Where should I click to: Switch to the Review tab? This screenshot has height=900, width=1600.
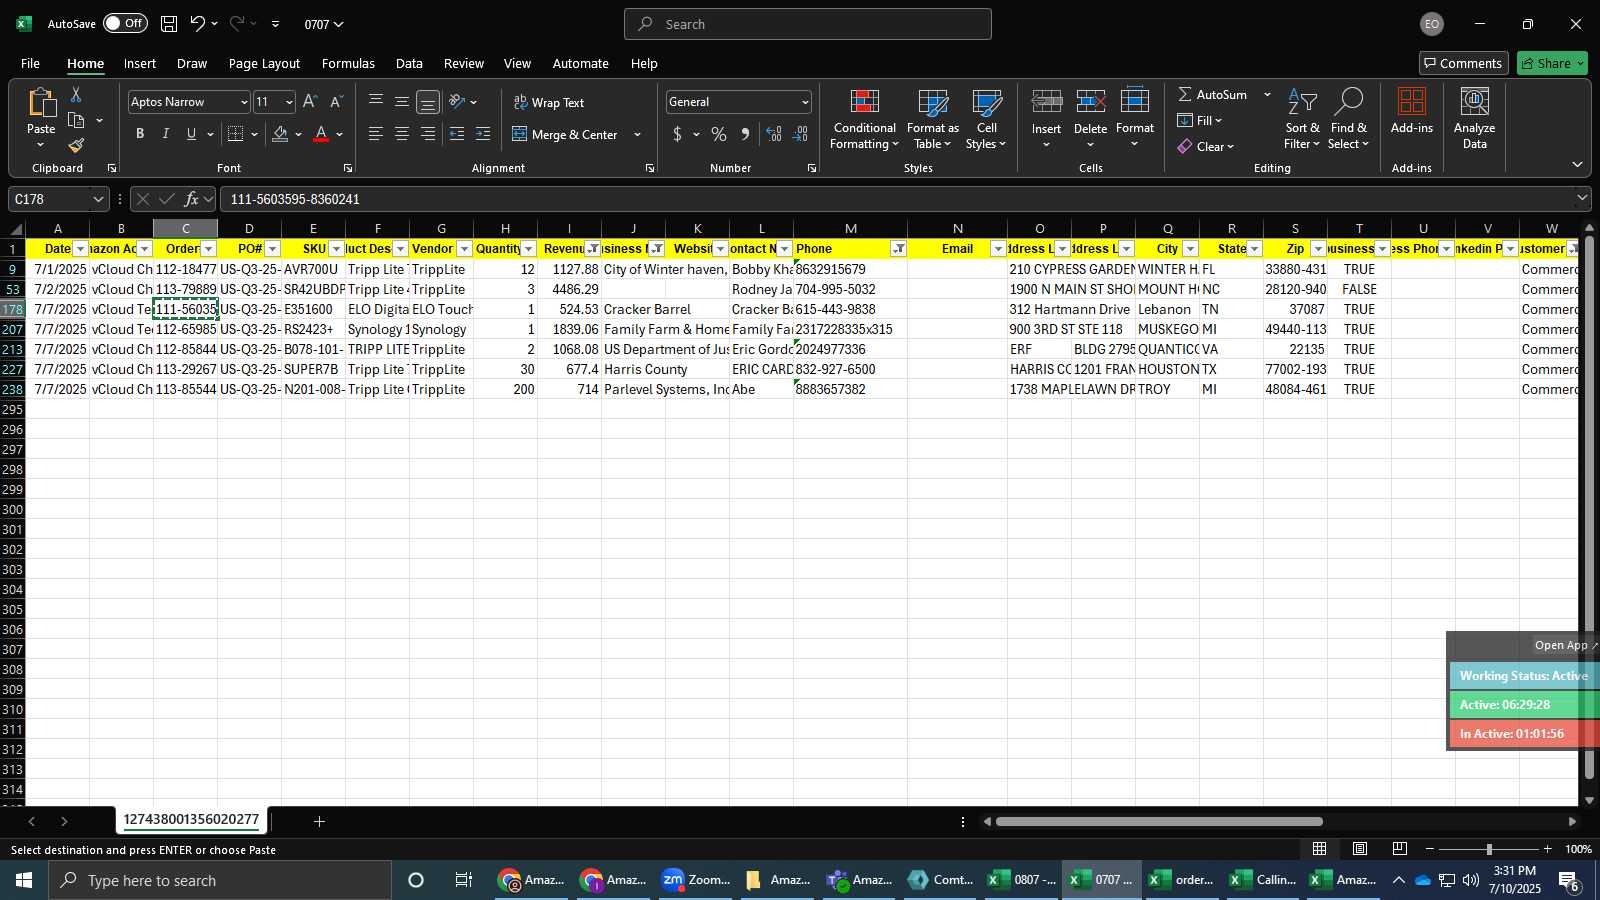464,63
